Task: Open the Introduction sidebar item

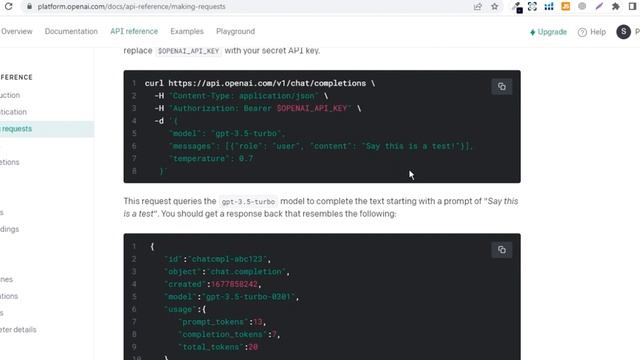Action: pos(10,95)
